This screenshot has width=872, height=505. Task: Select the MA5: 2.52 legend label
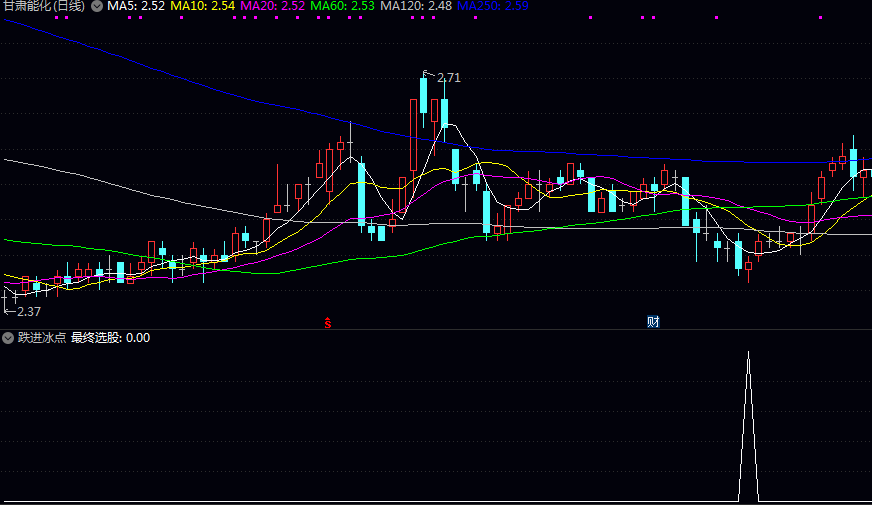[x=136, y=6]
